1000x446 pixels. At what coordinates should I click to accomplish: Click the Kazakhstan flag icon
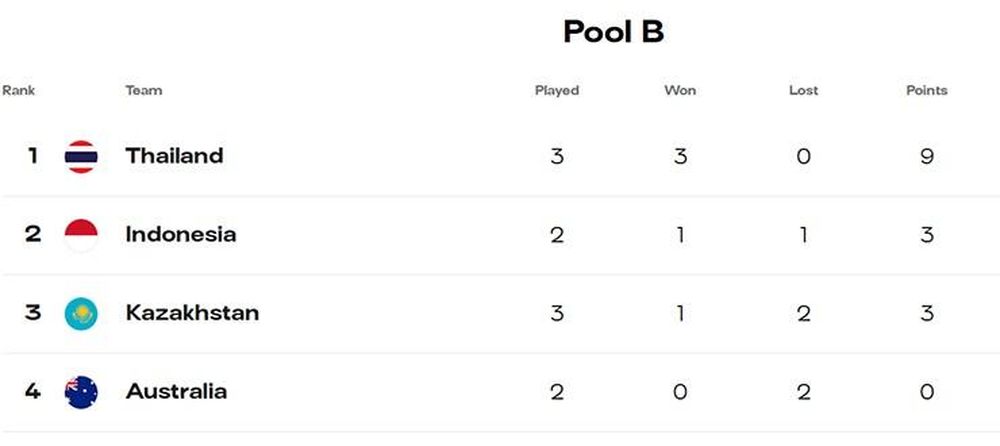[x=81, y=313]
